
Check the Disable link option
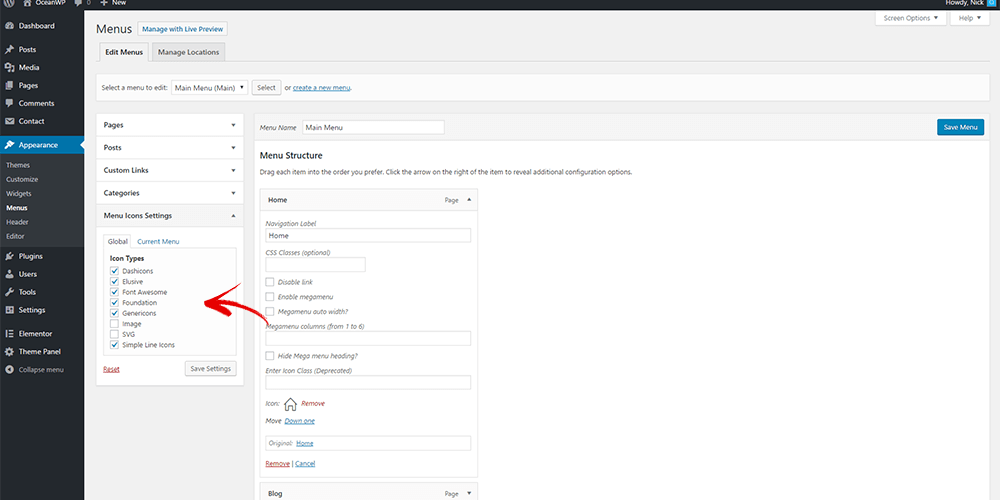coord(270,282)
